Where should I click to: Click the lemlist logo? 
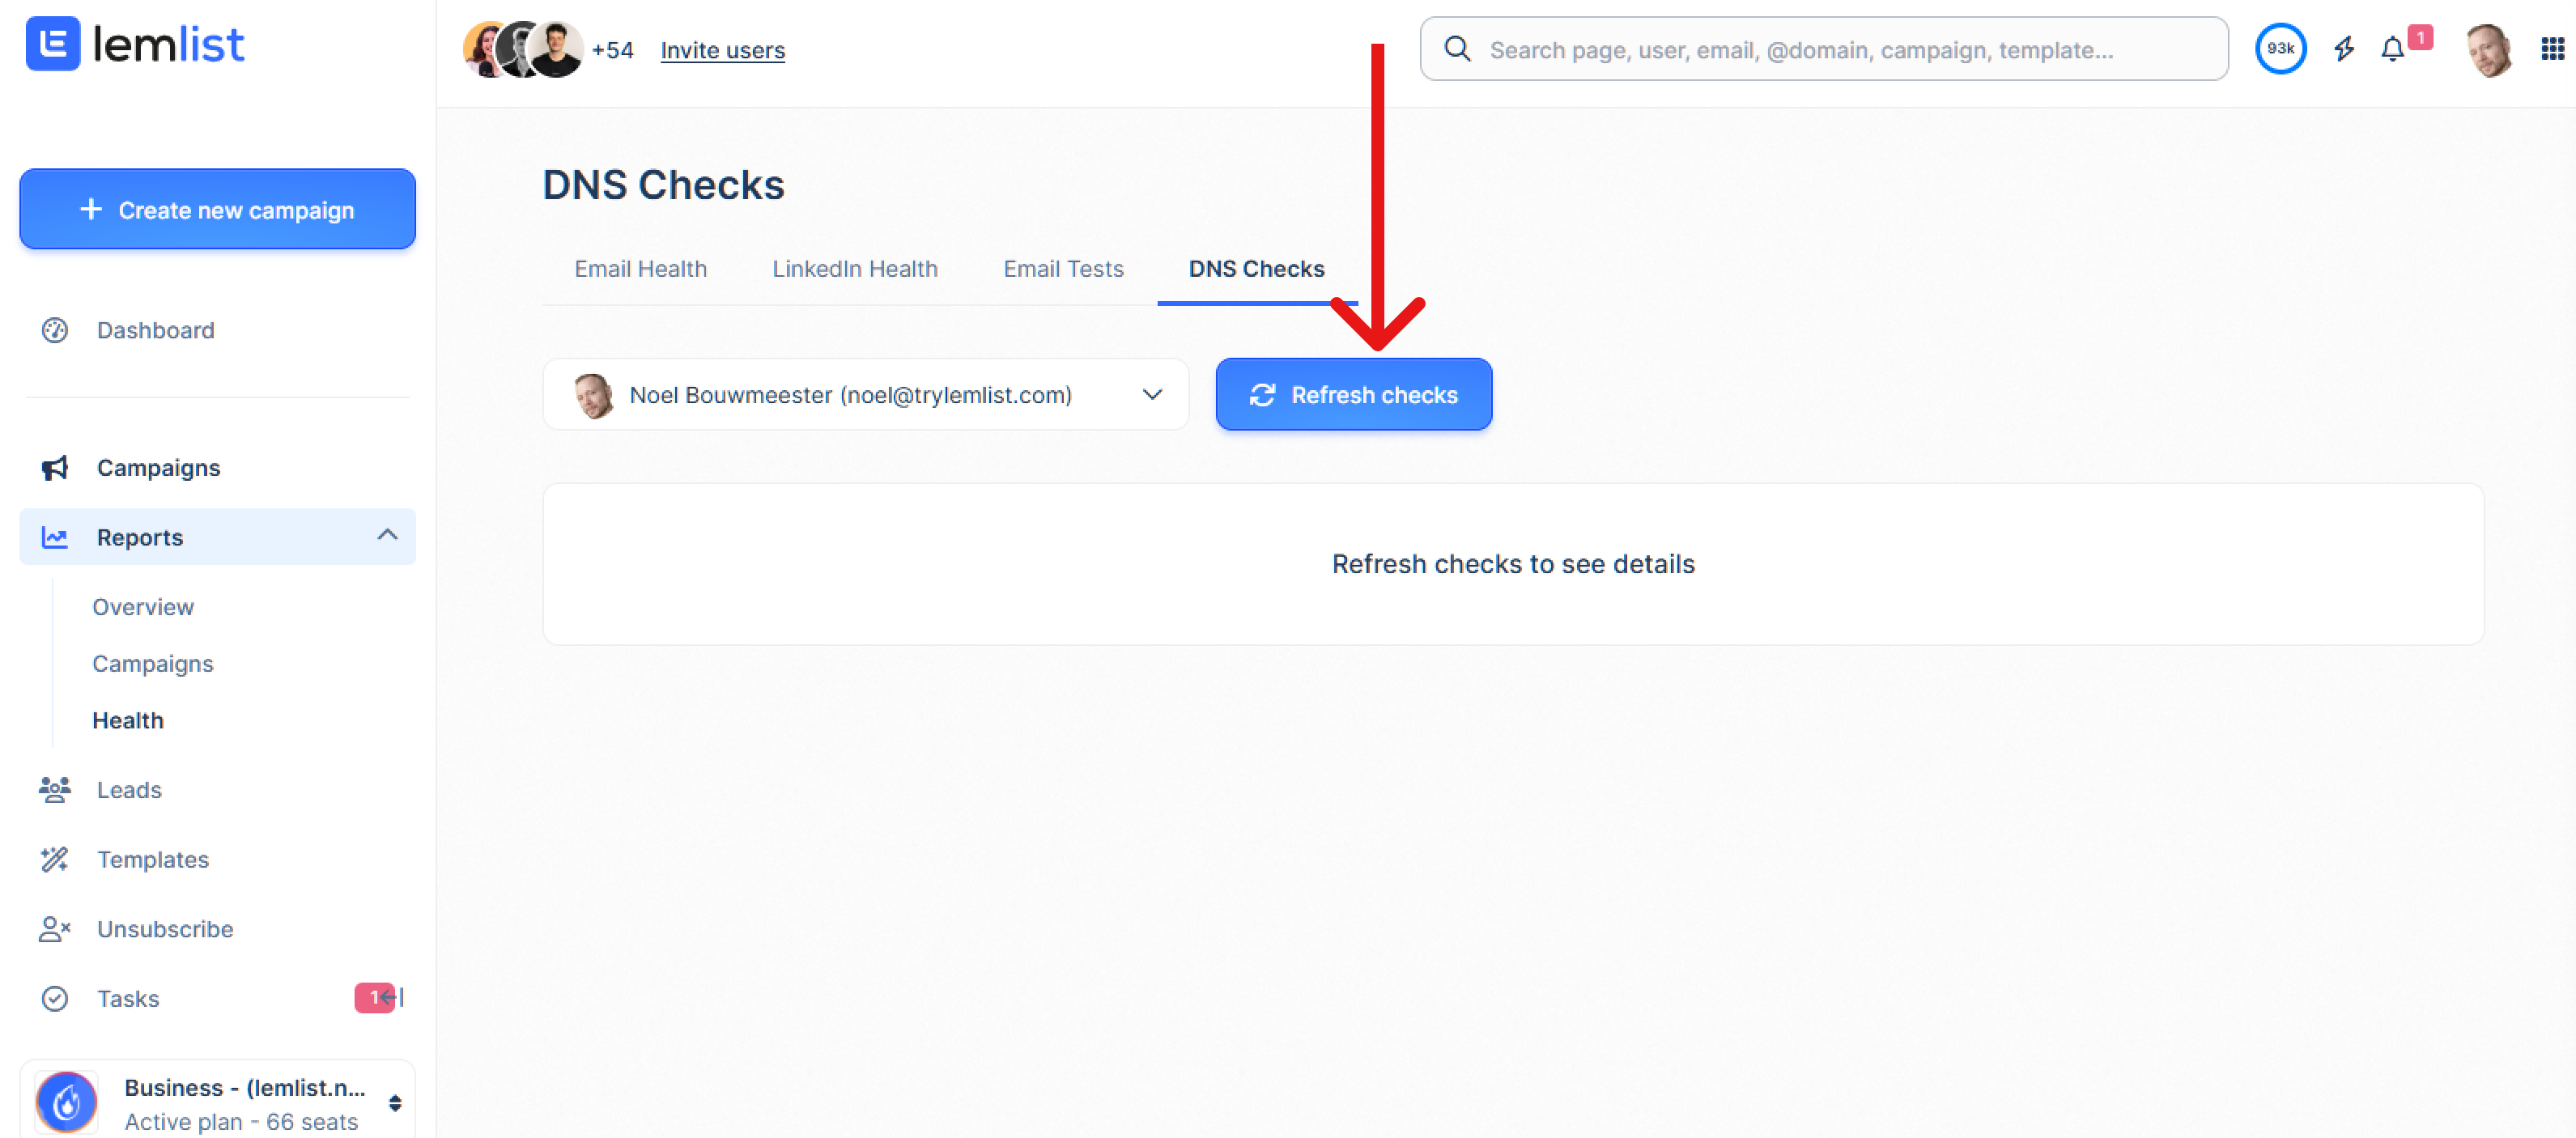pyautogui.click(x=135, y=44)
